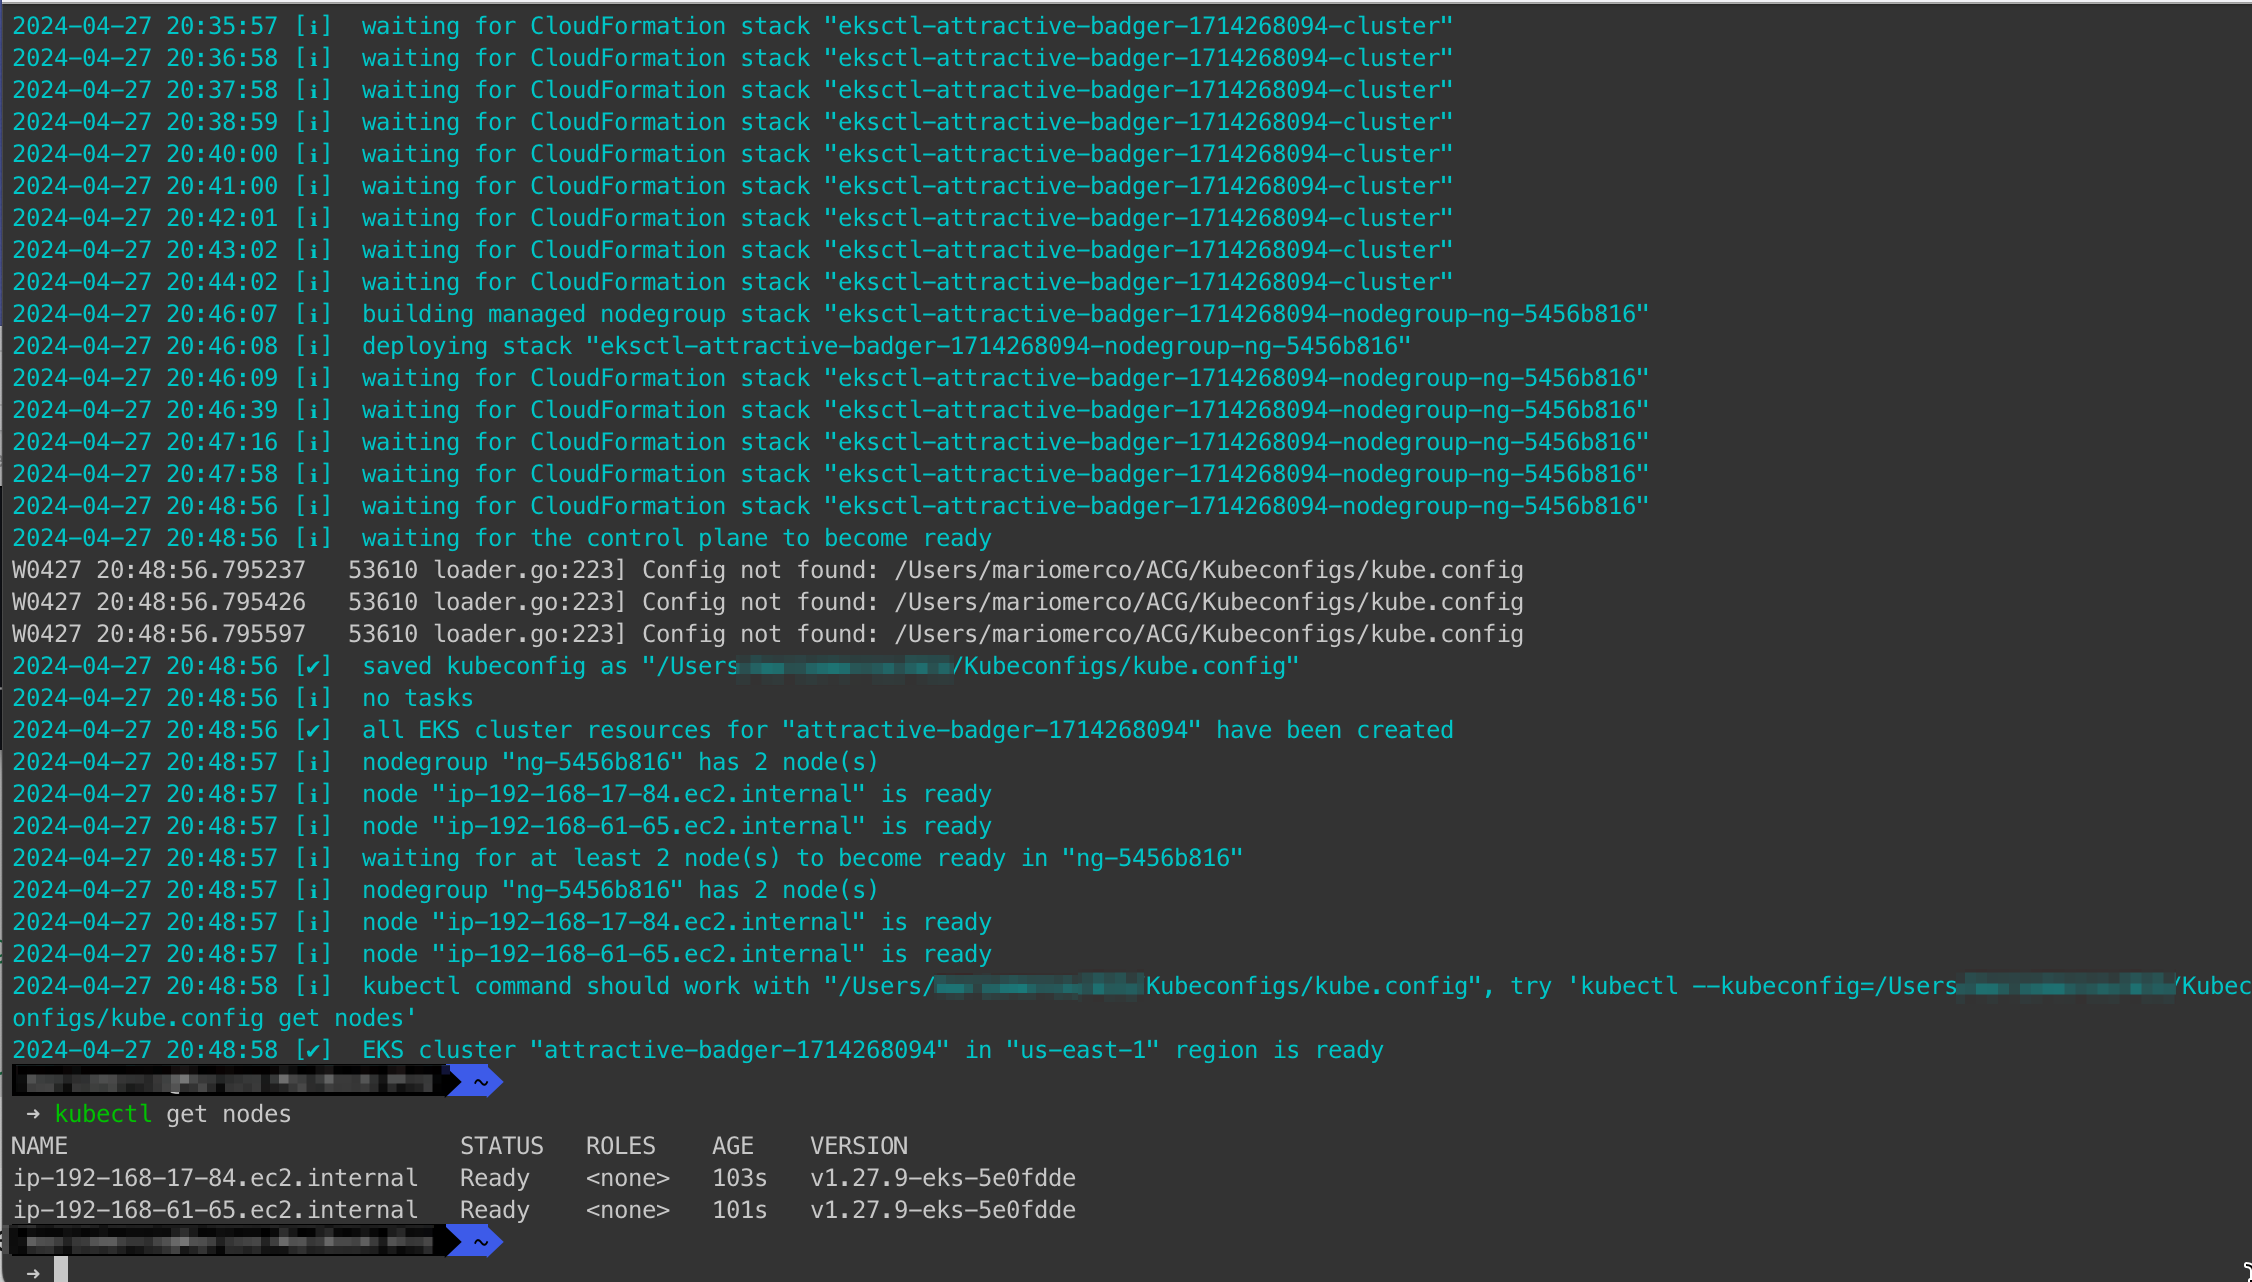Click the checkmark on 'all EKS cluster resources' line
The height and width of the screenshot is (1282, 2252).
[x=313, y=730]
